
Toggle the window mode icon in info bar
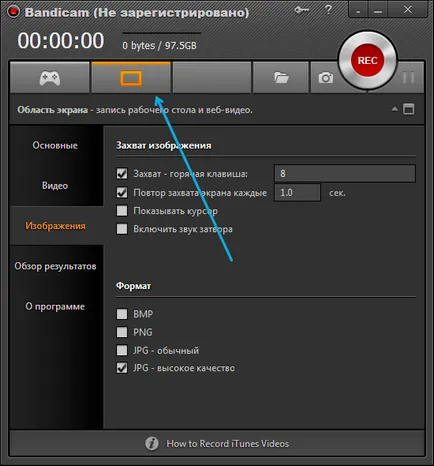click(409, 109)
